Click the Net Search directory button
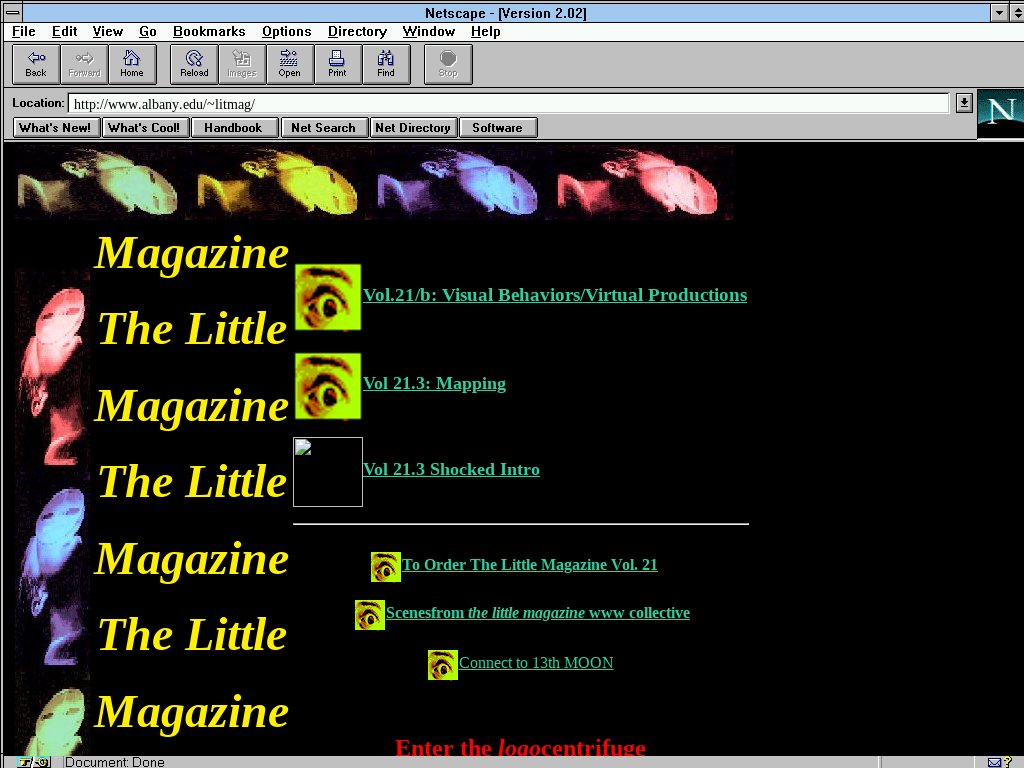 323,127
